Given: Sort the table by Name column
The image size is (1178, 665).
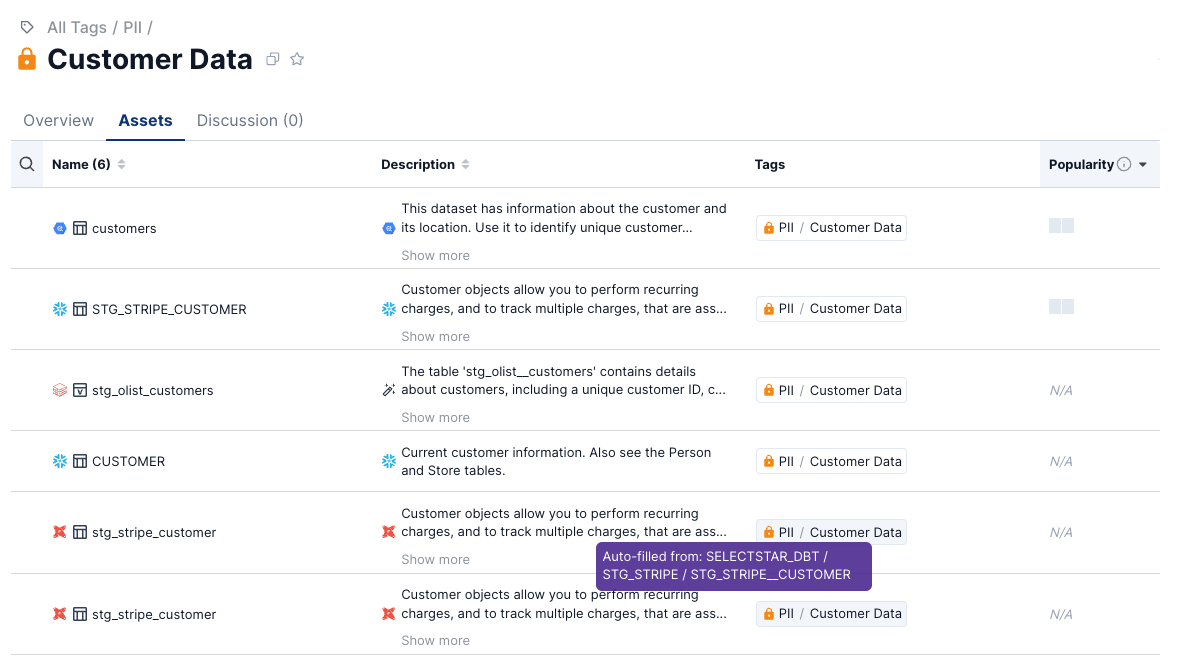Looking at the screenshot, I should click(x=122, y=164).
